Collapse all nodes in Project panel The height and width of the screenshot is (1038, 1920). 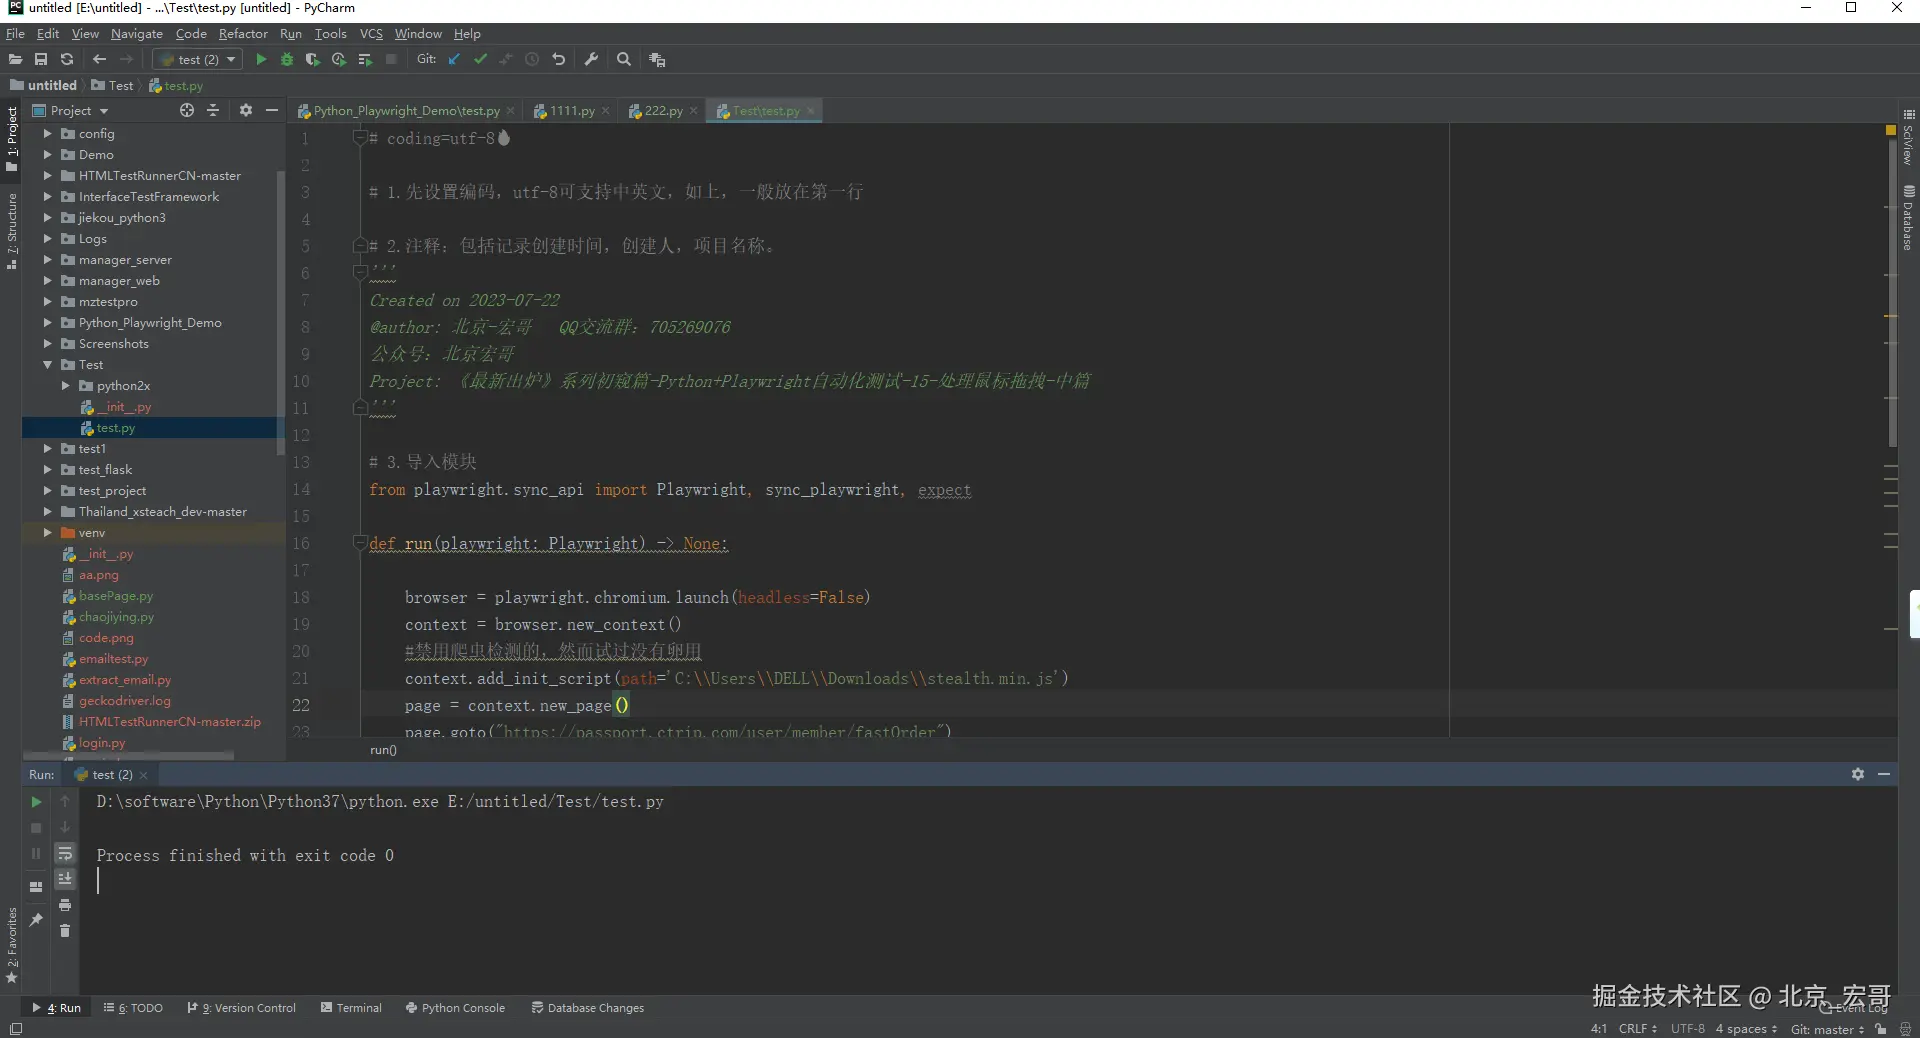213,111
